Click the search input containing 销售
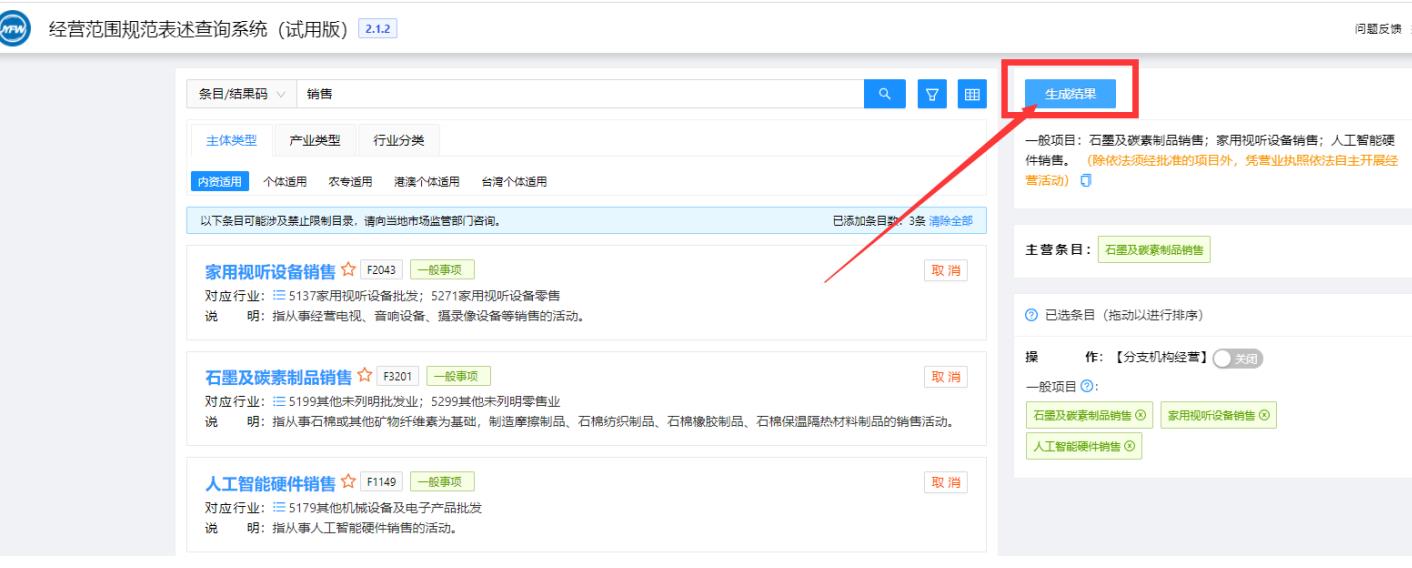Screen dimensions: 1412x568 pos(580,94)
